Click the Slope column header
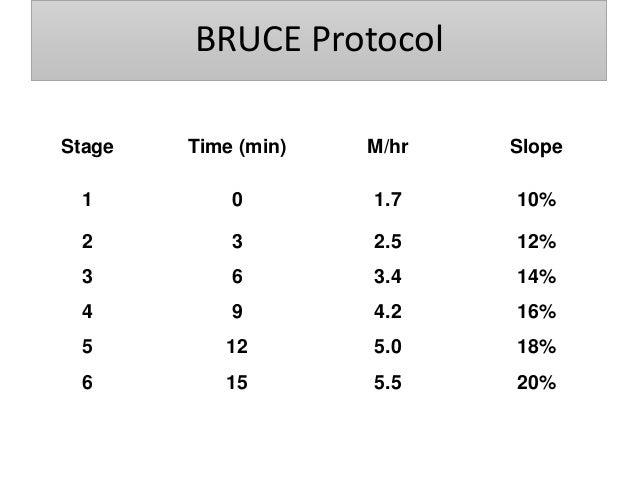Image resolution: width=638 pixels, height=479 pixels. pyautogui.click(x=536, y=147)
